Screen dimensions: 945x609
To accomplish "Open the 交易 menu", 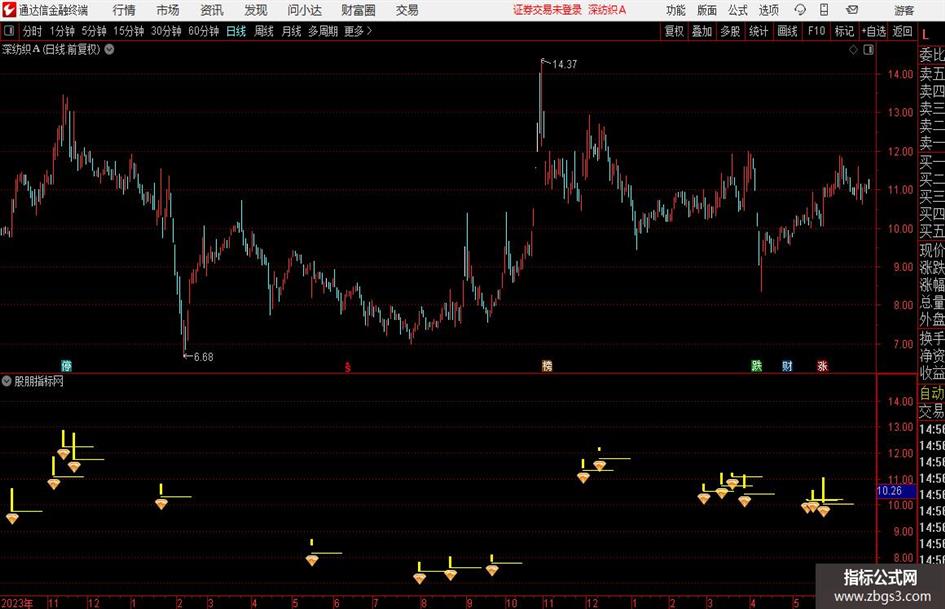I will click(407, 10).
